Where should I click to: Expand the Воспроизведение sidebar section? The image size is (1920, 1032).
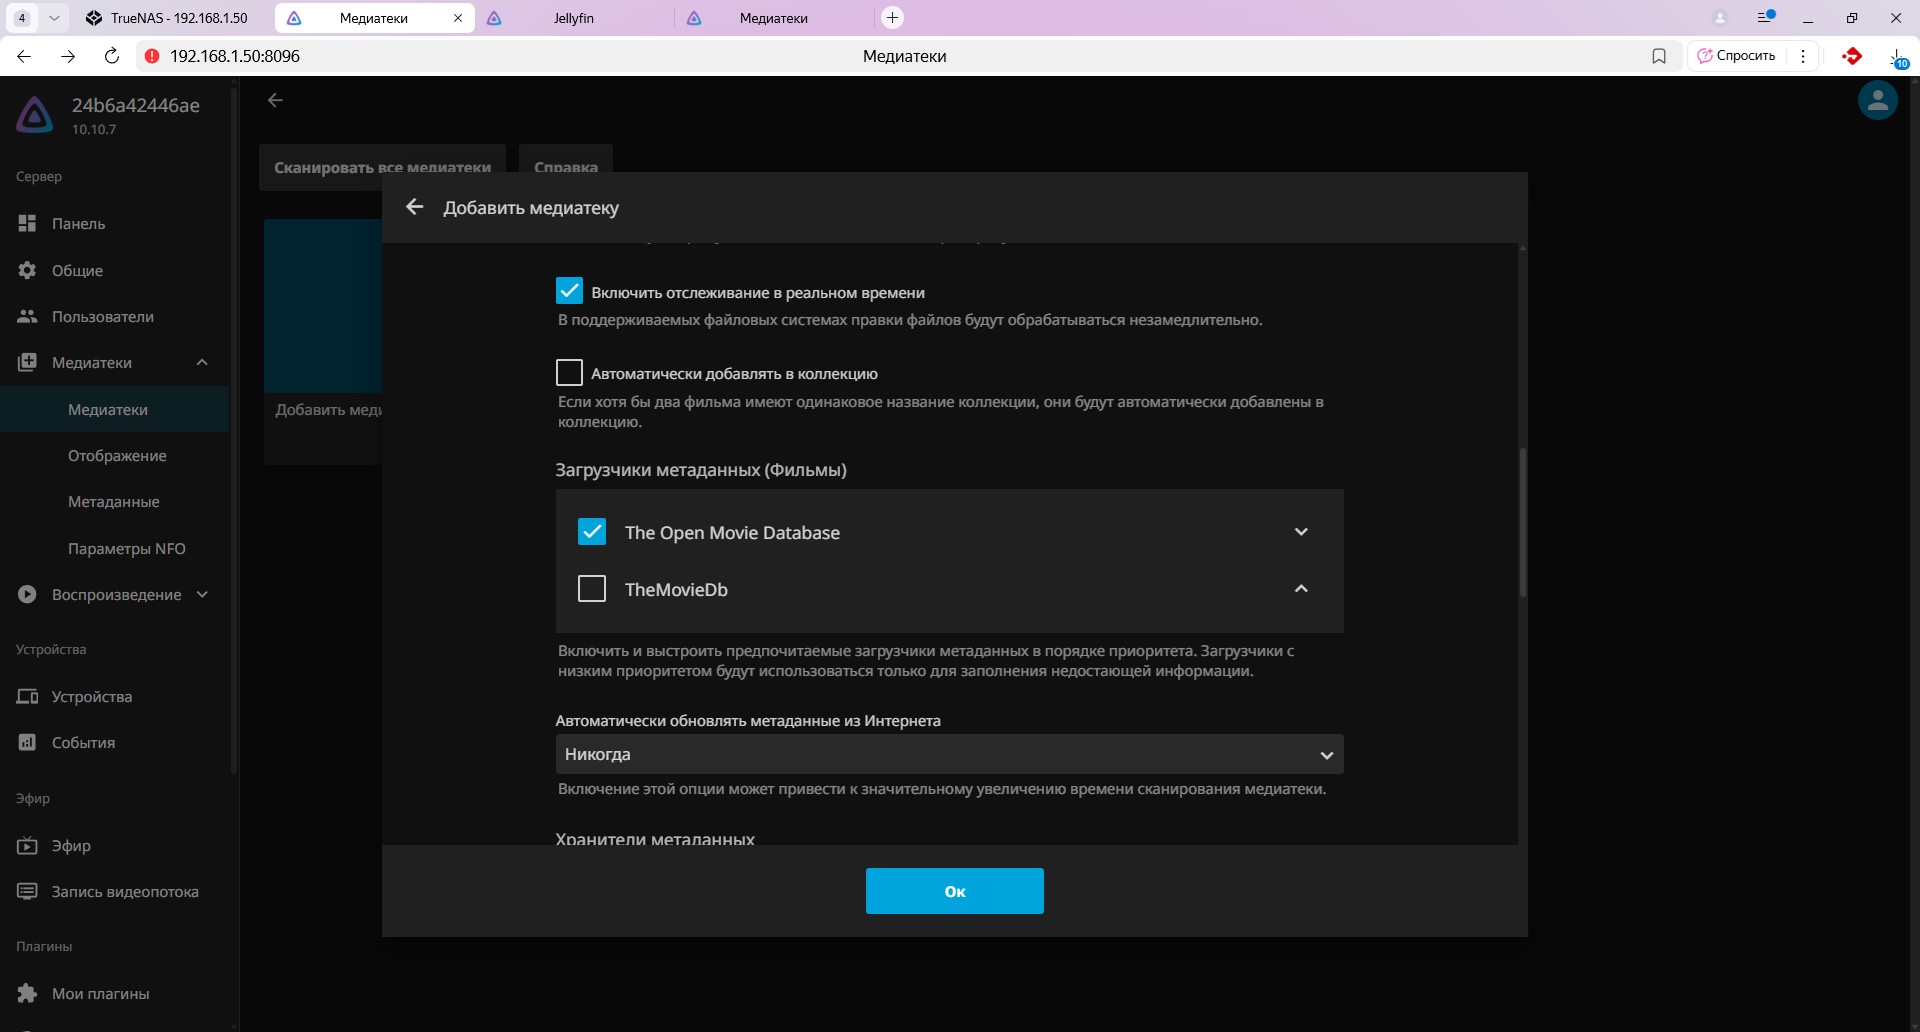(x=202, y=595)
